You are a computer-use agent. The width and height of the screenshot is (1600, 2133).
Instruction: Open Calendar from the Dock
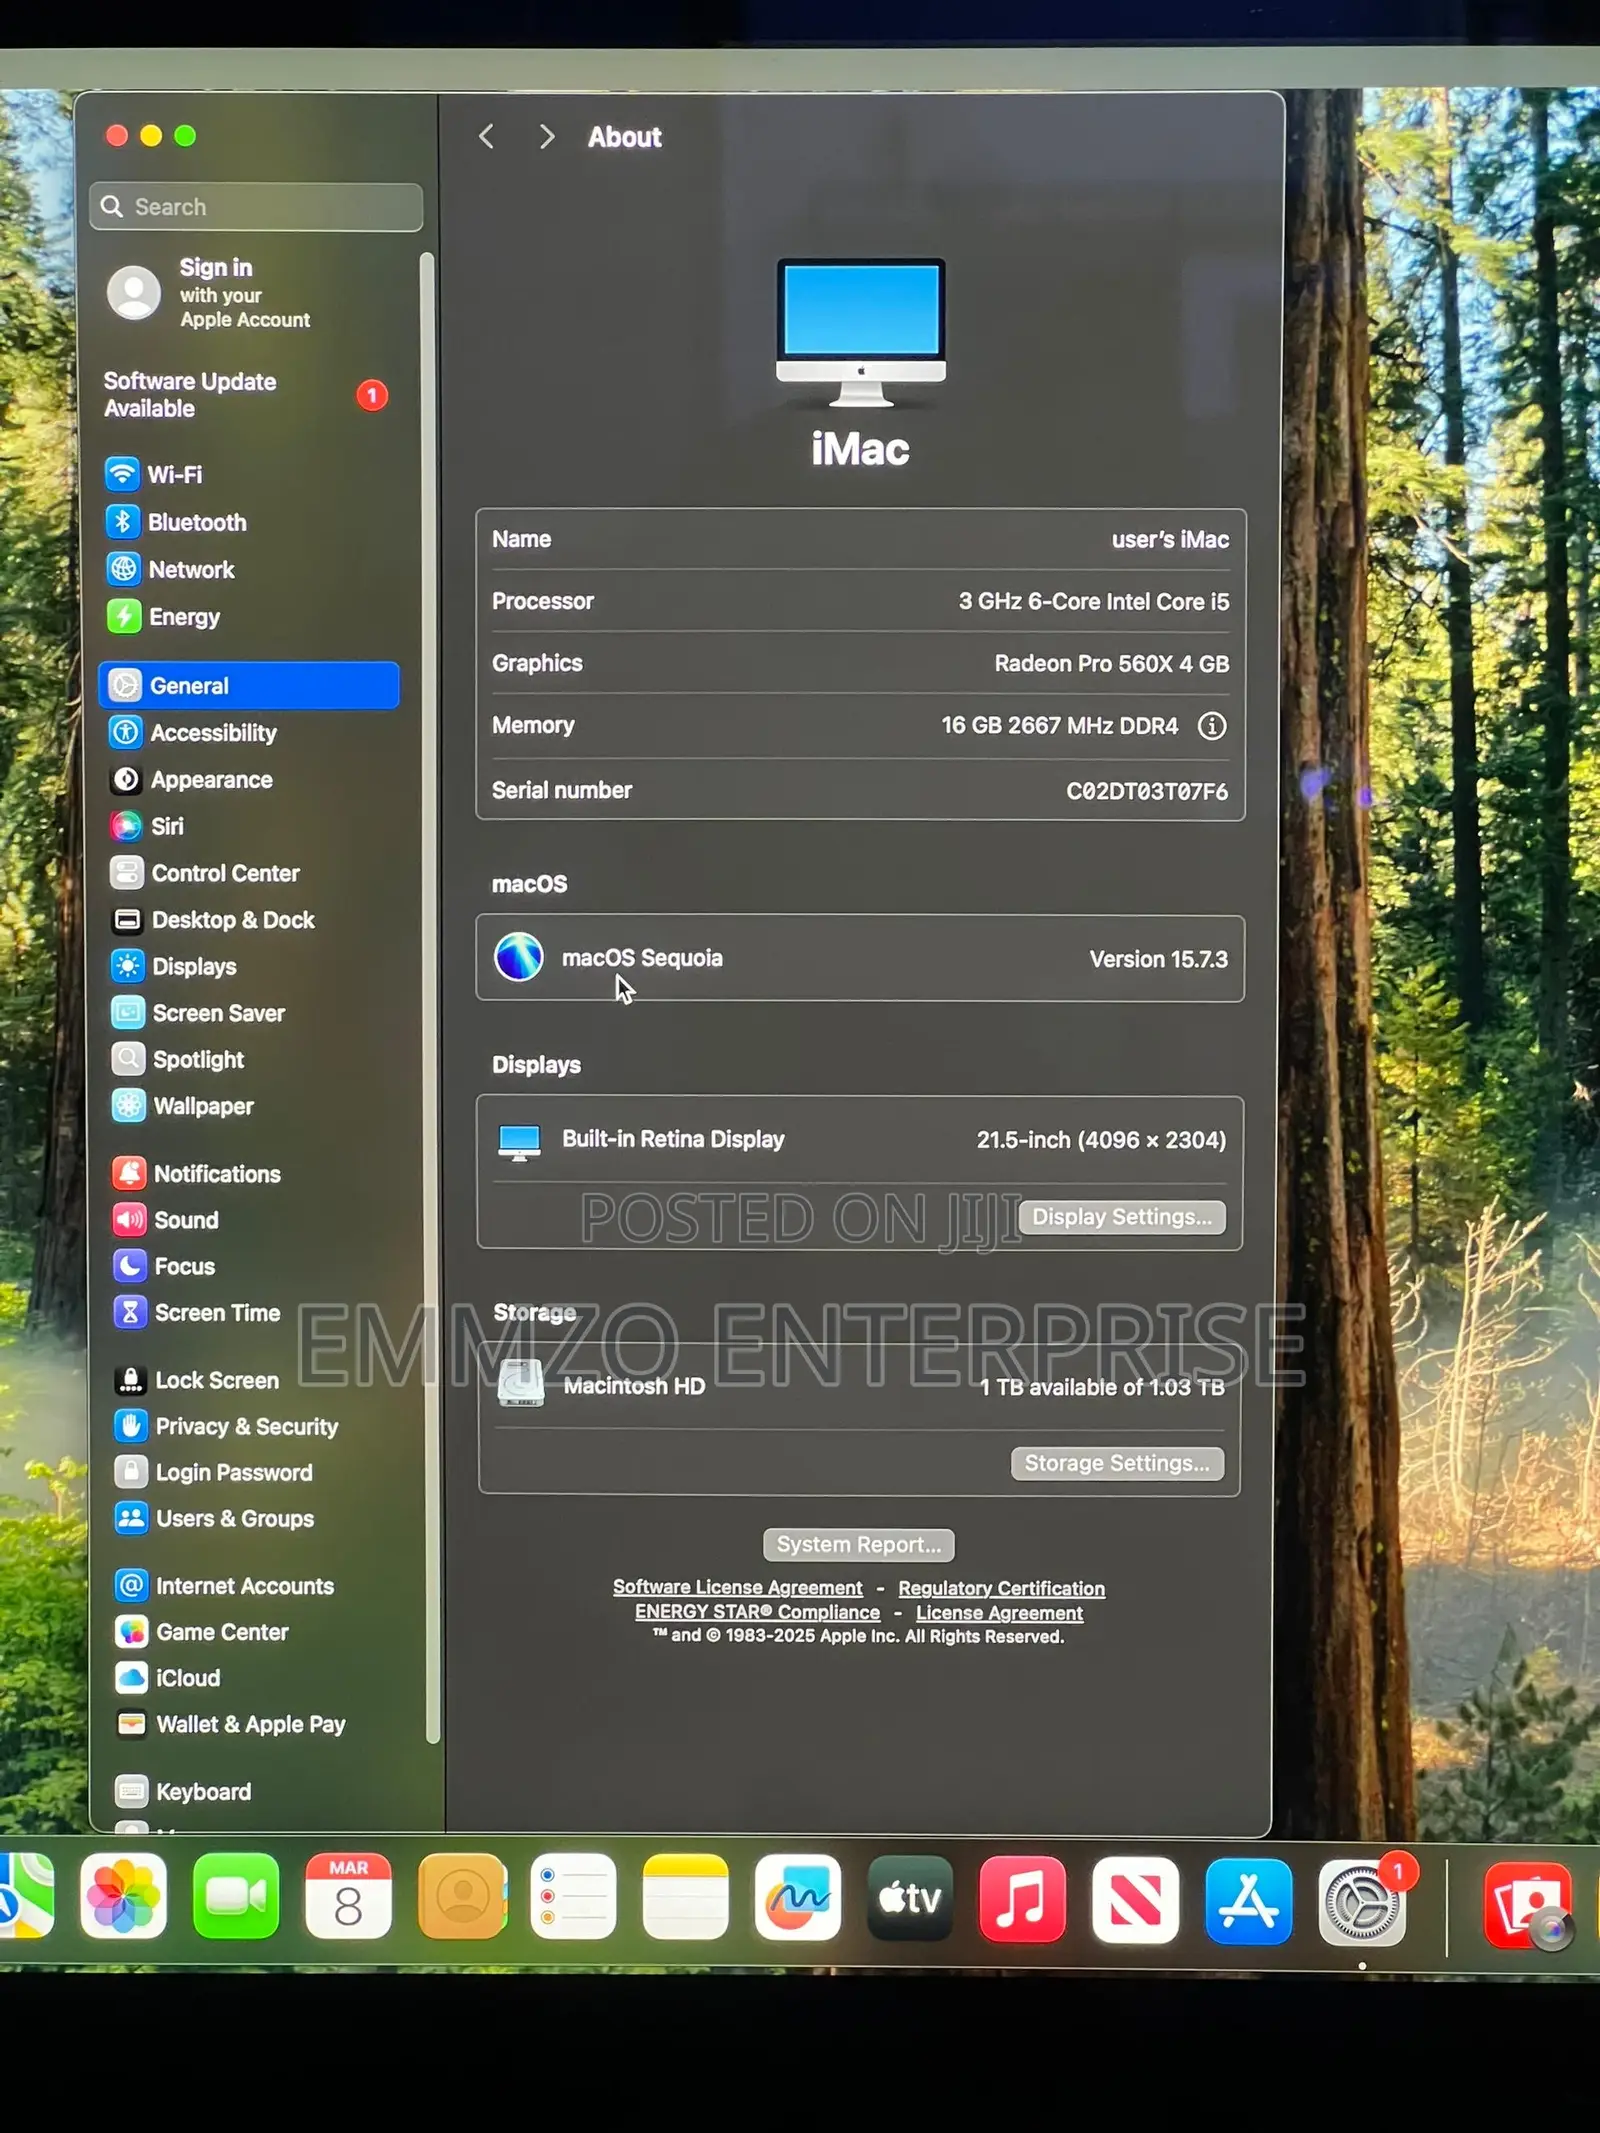tap(348, 1896)
